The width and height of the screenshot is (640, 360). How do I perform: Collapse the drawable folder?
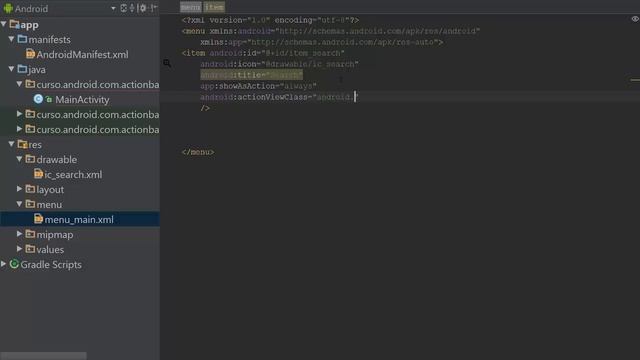[x=19, y=159]
